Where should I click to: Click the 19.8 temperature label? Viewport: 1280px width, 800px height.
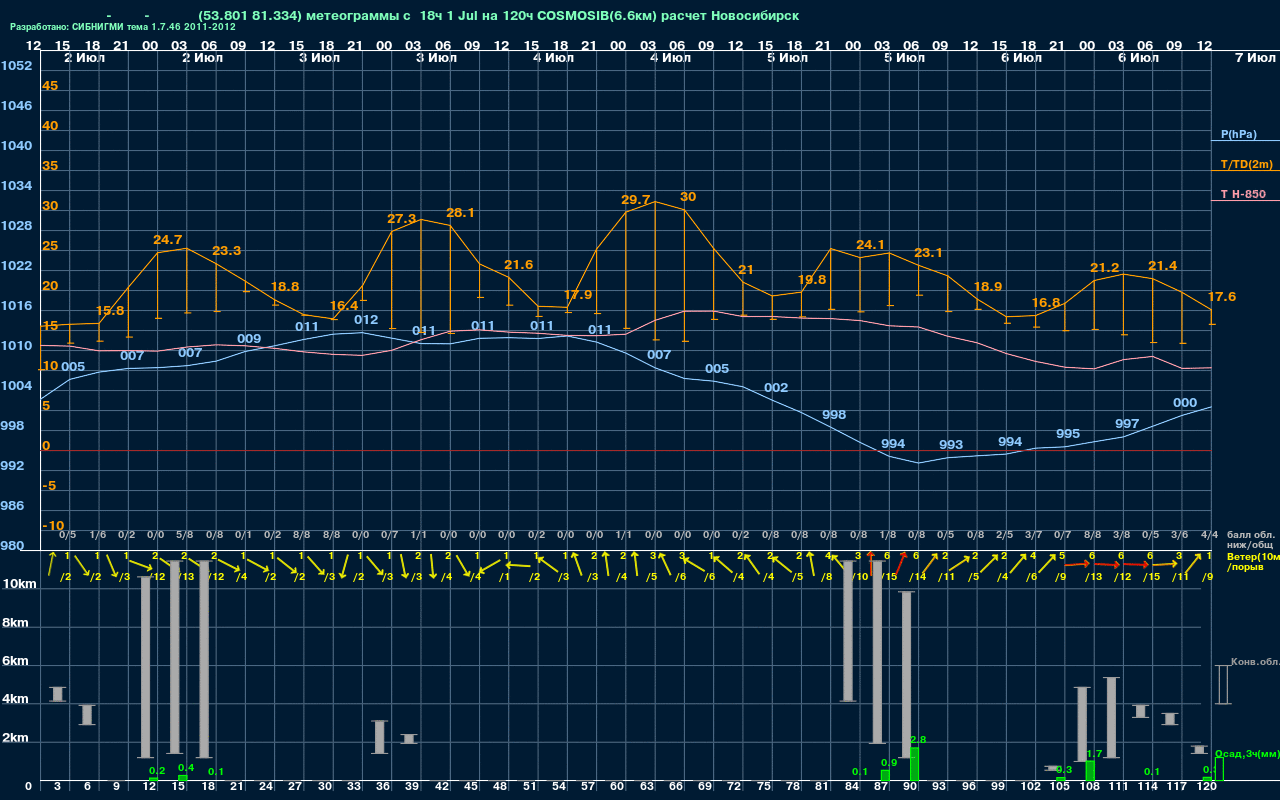(812, 280)
